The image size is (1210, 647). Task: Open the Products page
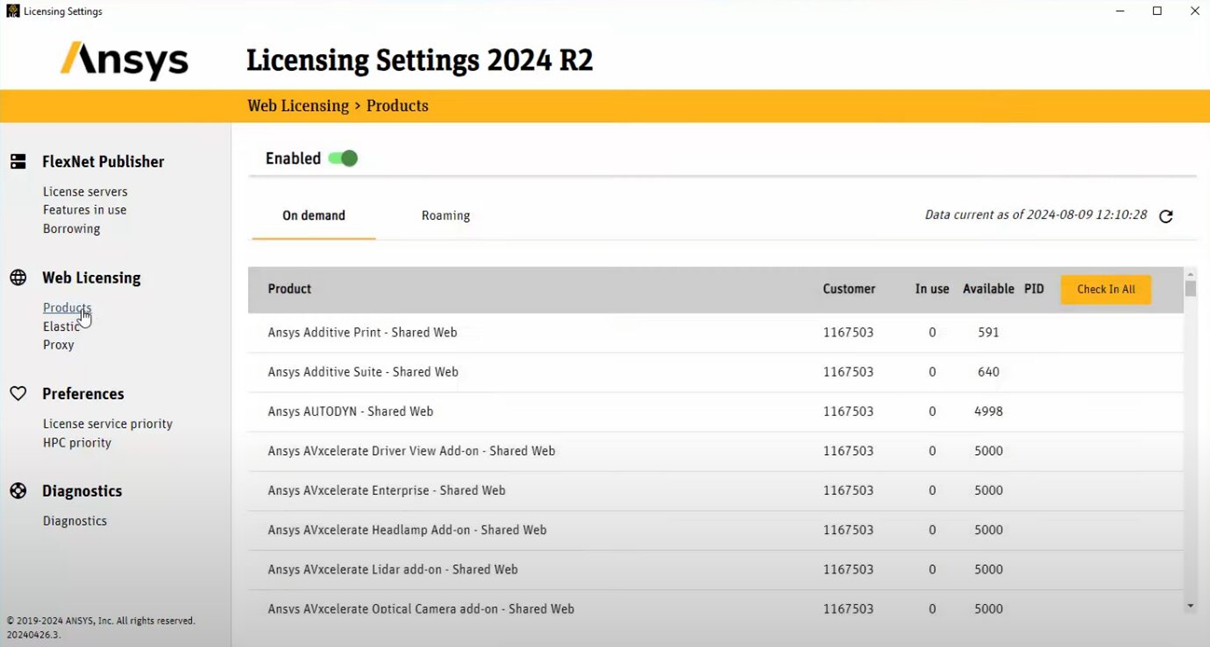click(66, 307)
